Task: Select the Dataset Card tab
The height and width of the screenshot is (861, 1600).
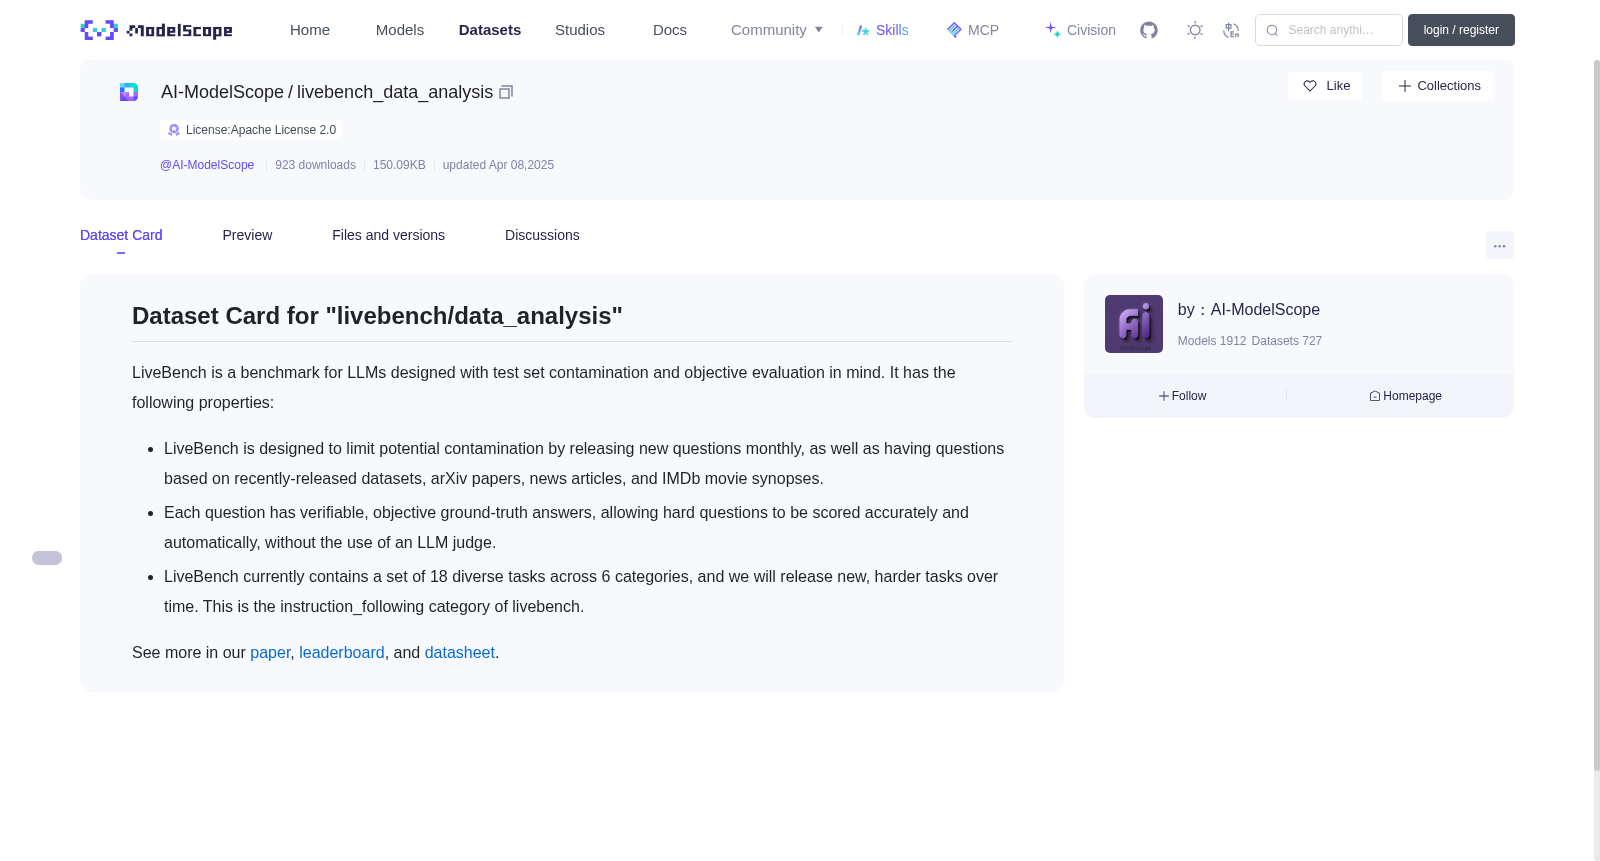Action: 121,235
